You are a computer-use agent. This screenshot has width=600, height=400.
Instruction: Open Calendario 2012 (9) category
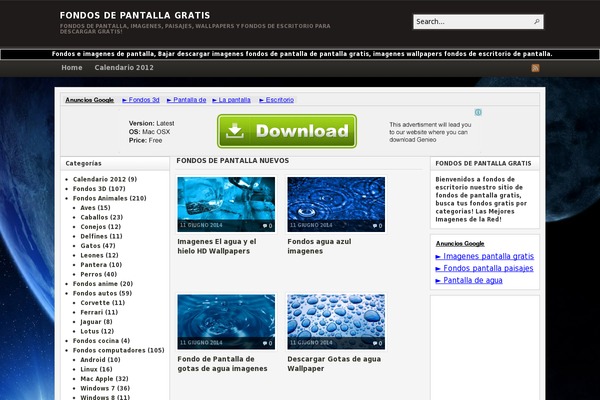tap(105, 179)
